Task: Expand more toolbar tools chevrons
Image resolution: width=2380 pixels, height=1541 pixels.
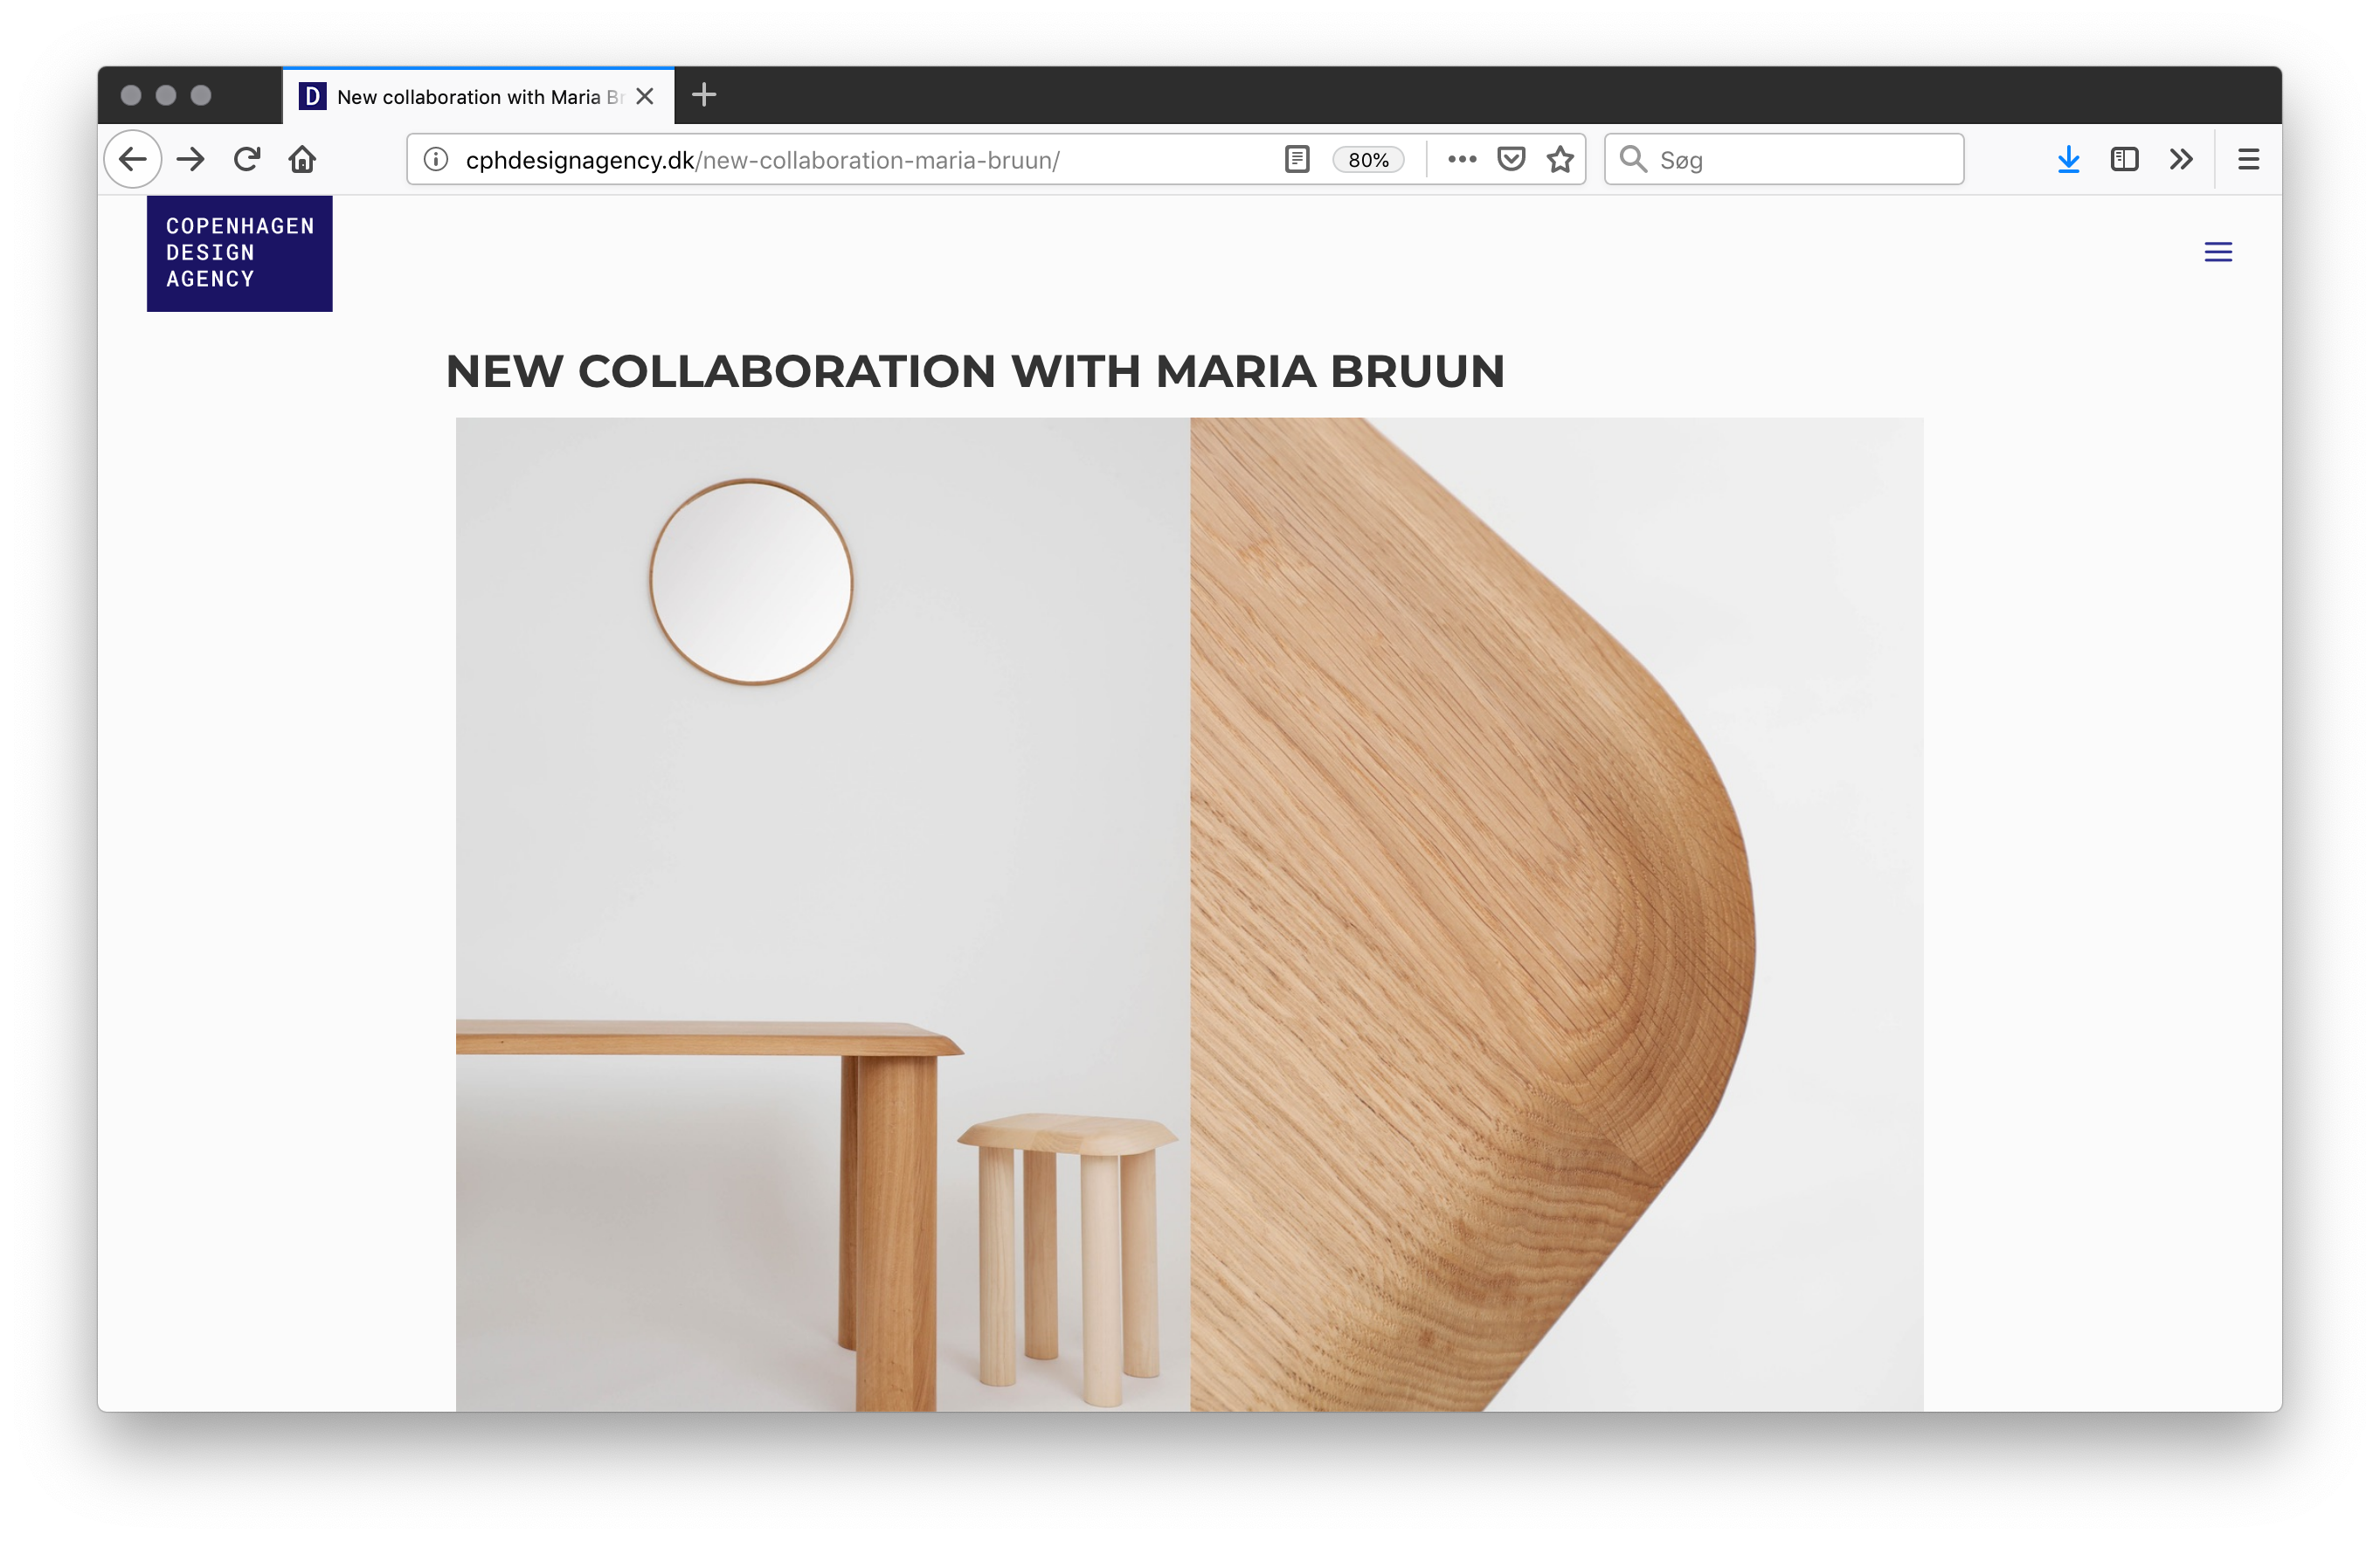Action: [2181, 160]
